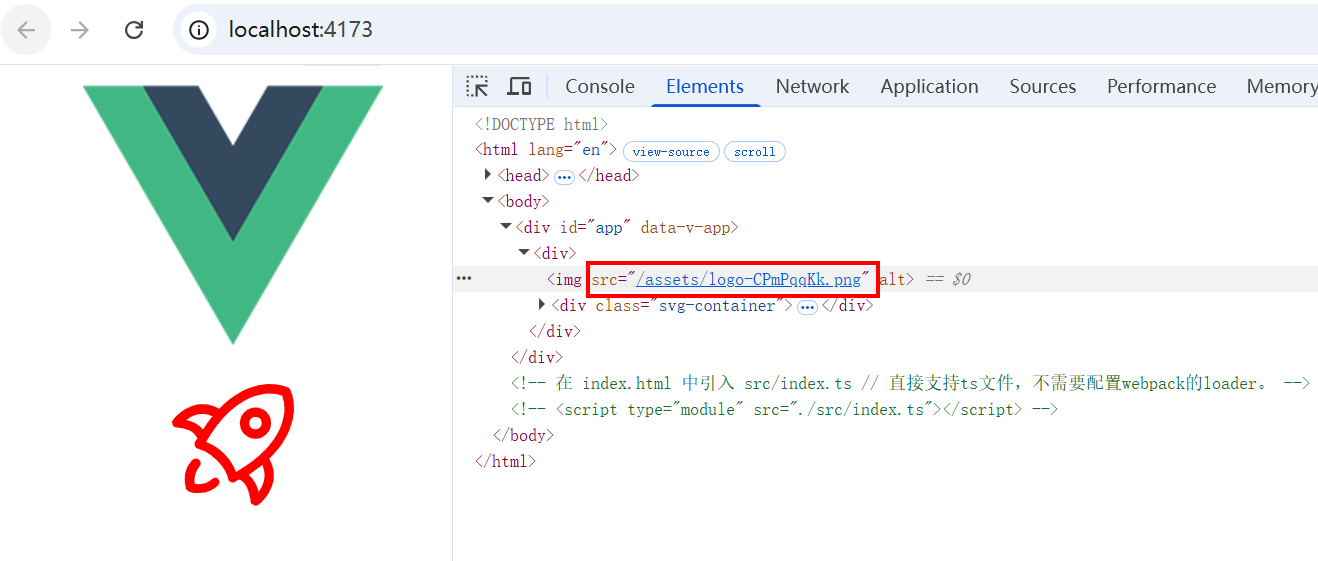Screen dimensions: 1318x561
Task: Open the row actions three-dot icon
Action: (464, 279)
